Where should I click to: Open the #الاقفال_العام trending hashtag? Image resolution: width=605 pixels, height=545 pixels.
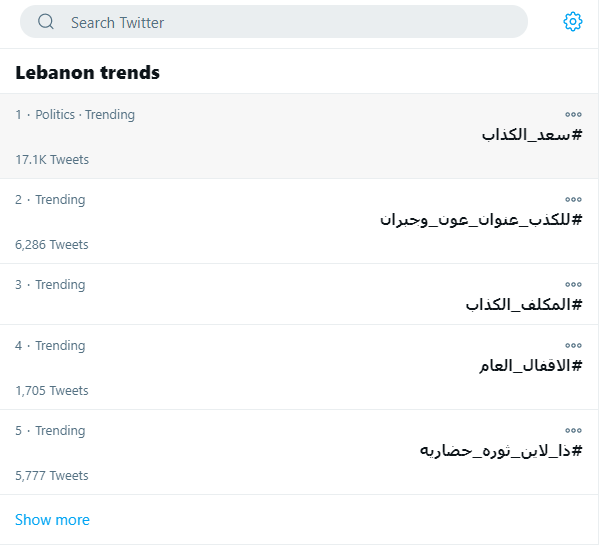tap(531, 366)
